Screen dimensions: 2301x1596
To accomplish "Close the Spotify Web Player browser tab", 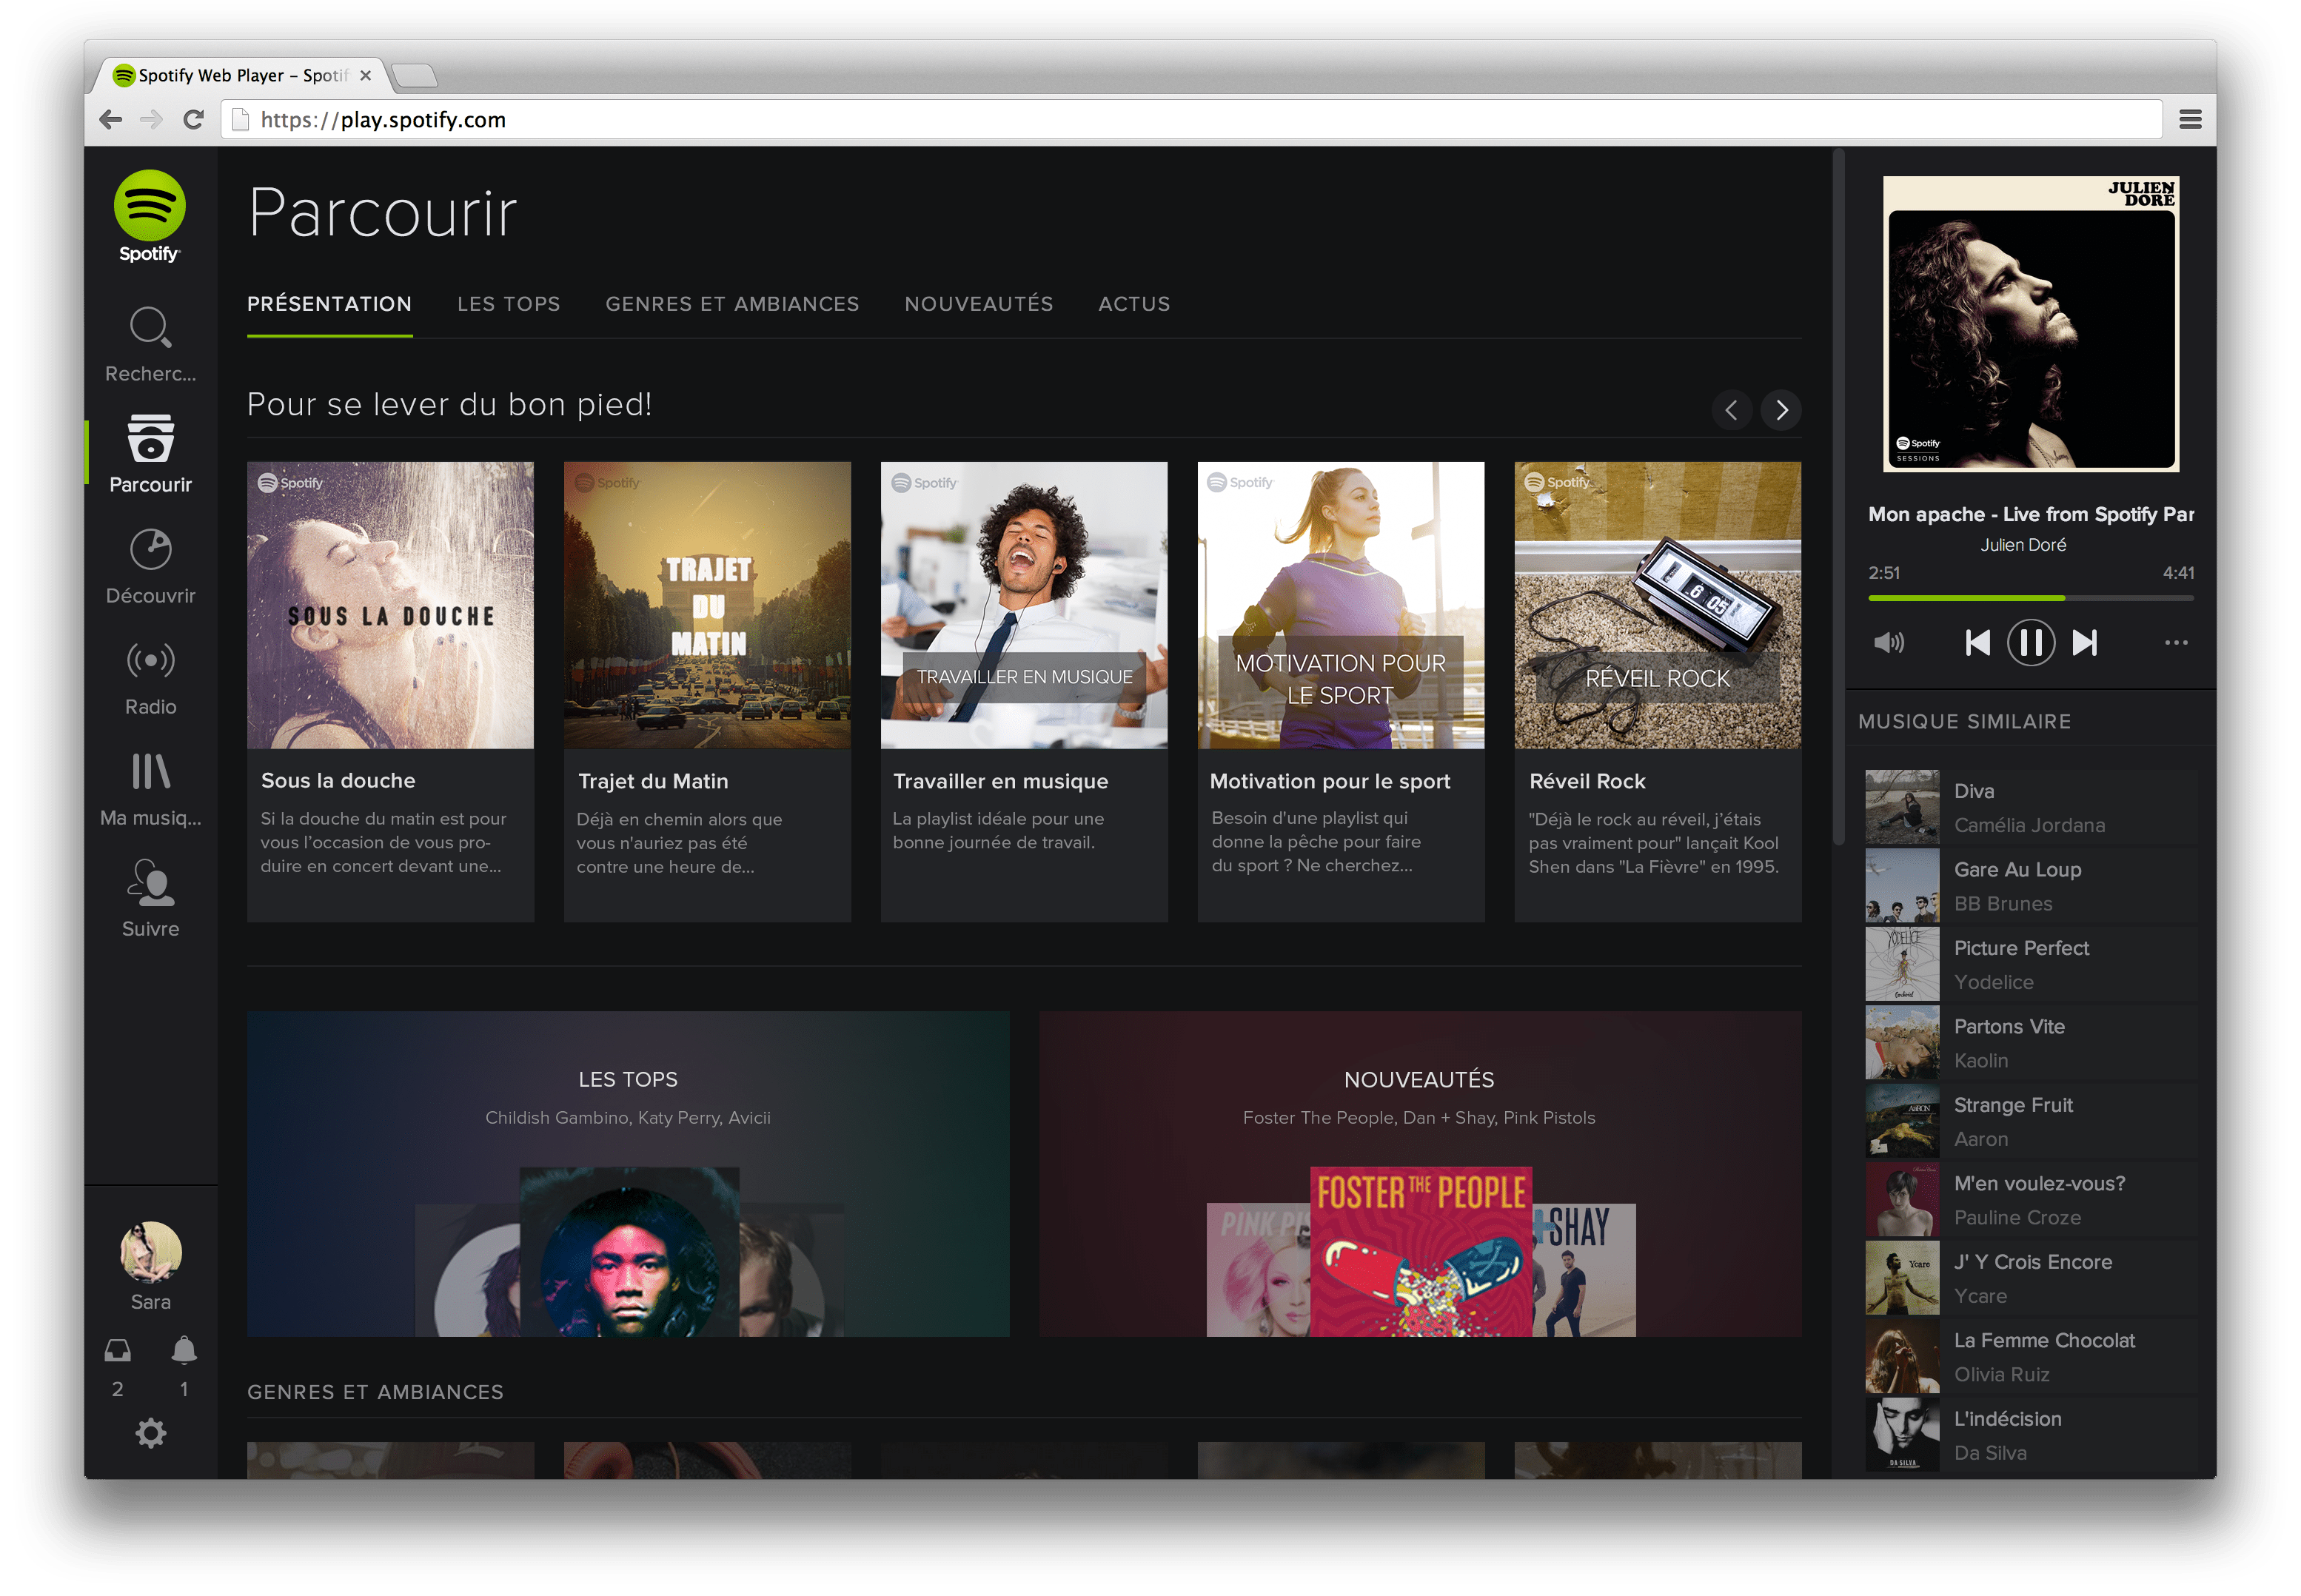I will coord(366,75).
